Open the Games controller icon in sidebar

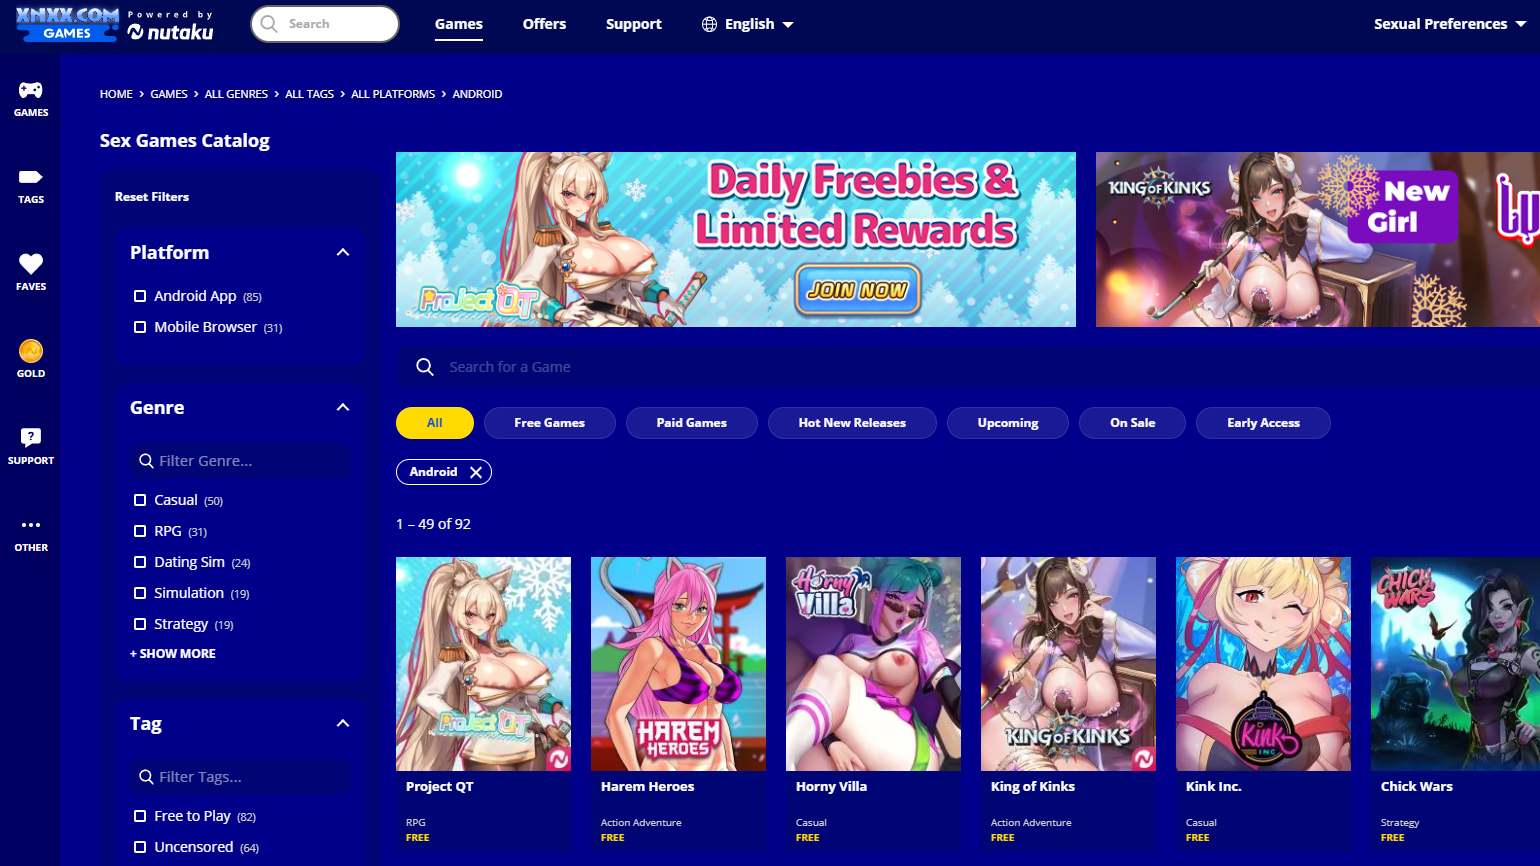click(31, 90)
